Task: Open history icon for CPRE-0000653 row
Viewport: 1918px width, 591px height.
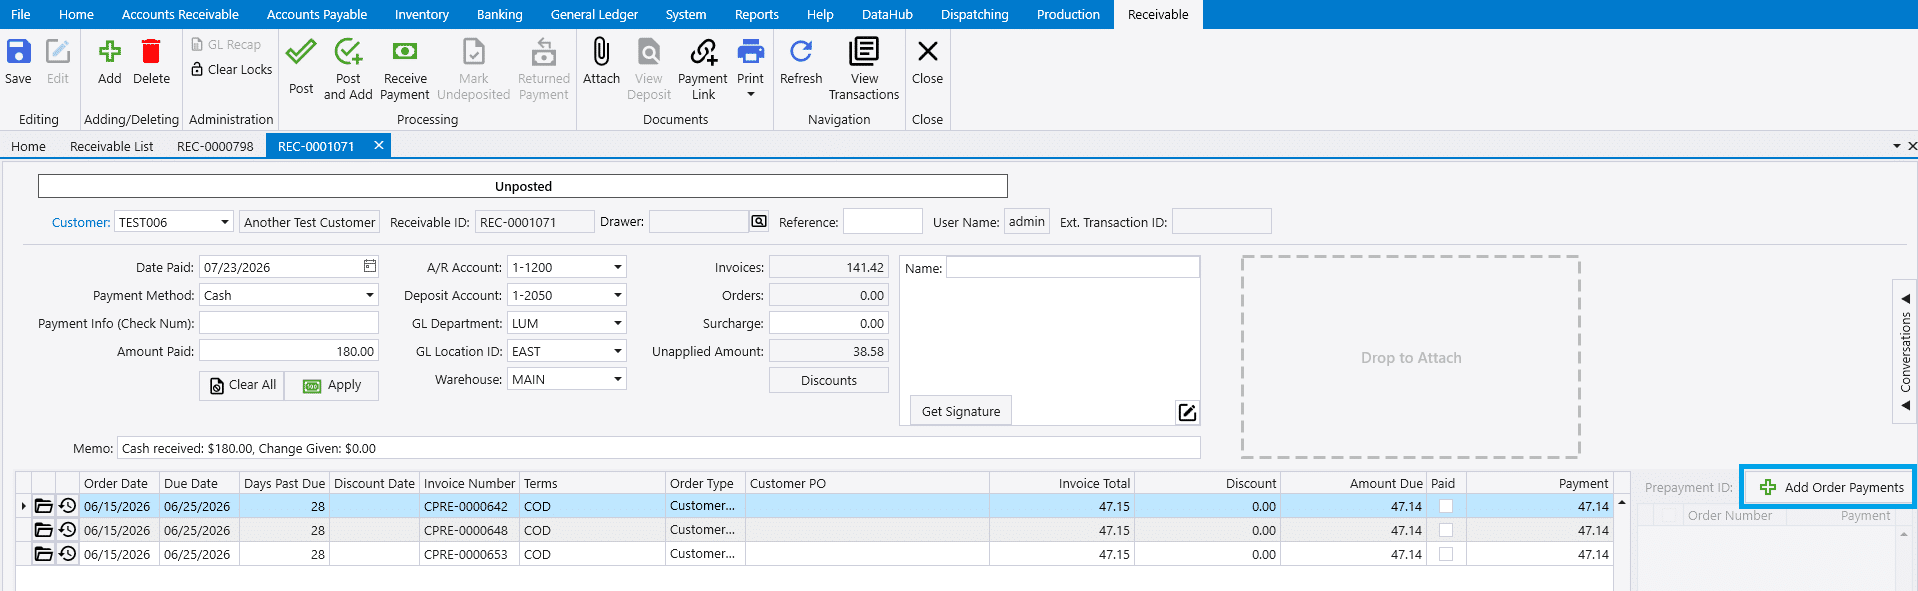Action: point(68,554)
